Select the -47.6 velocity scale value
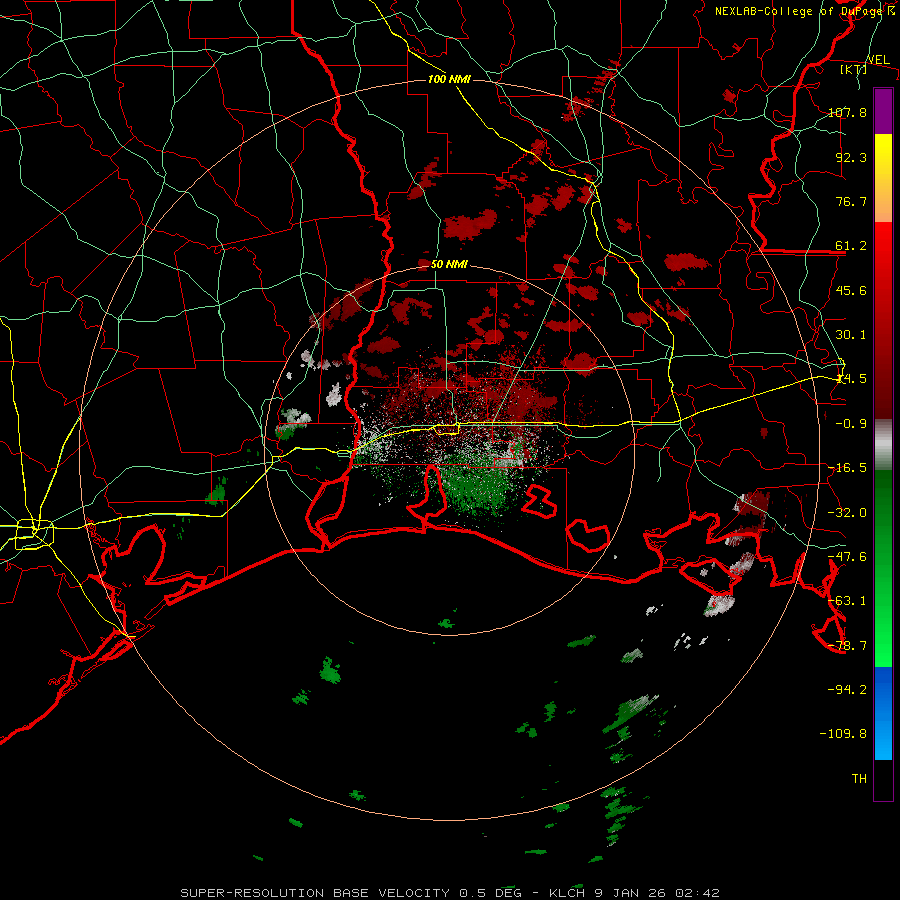This screenshot has height=900, width=900. (848, 557)
